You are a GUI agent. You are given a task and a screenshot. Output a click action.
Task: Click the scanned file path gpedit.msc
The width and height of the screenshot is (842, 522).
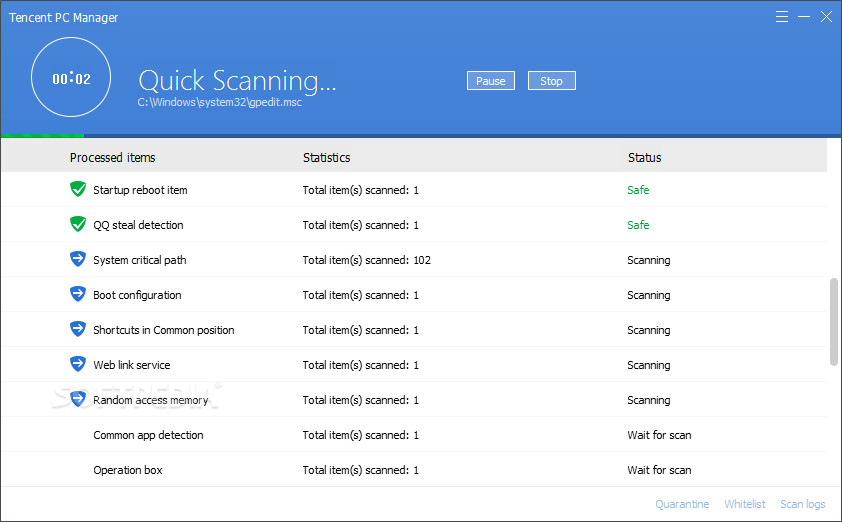pyautogui.click(x=220, y=102)
